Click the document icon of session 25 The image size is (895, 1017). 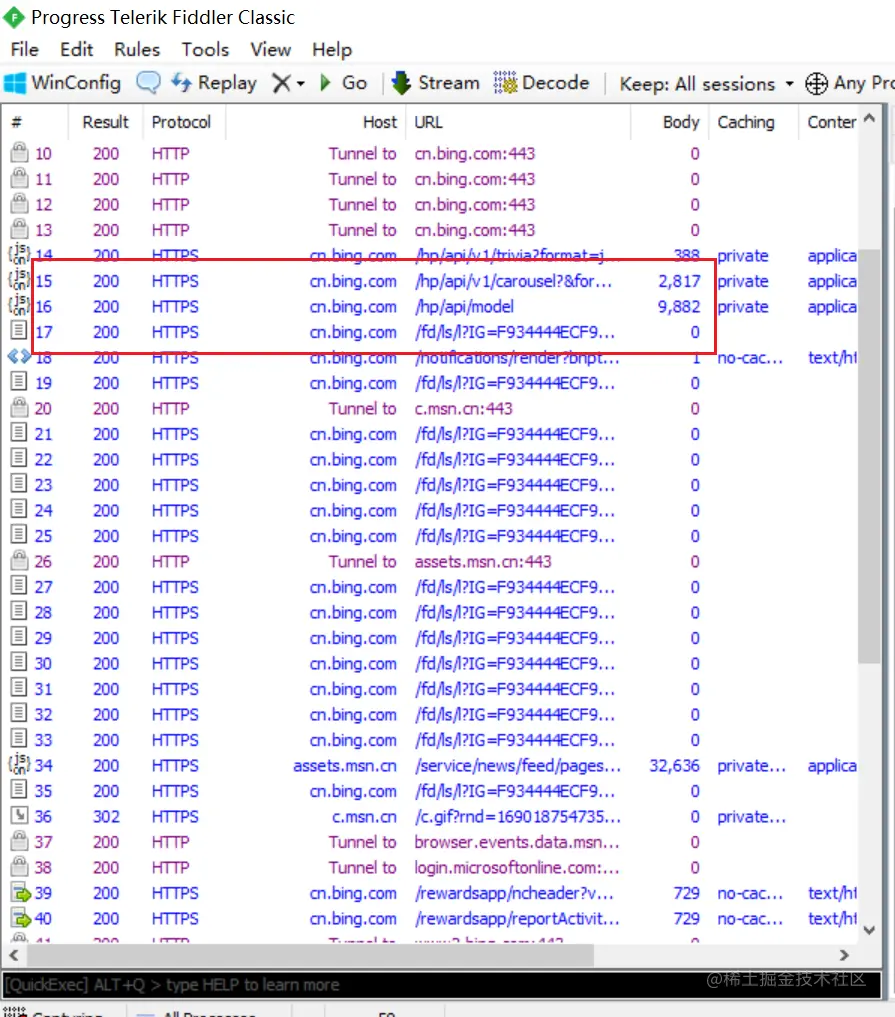point(19,534)
